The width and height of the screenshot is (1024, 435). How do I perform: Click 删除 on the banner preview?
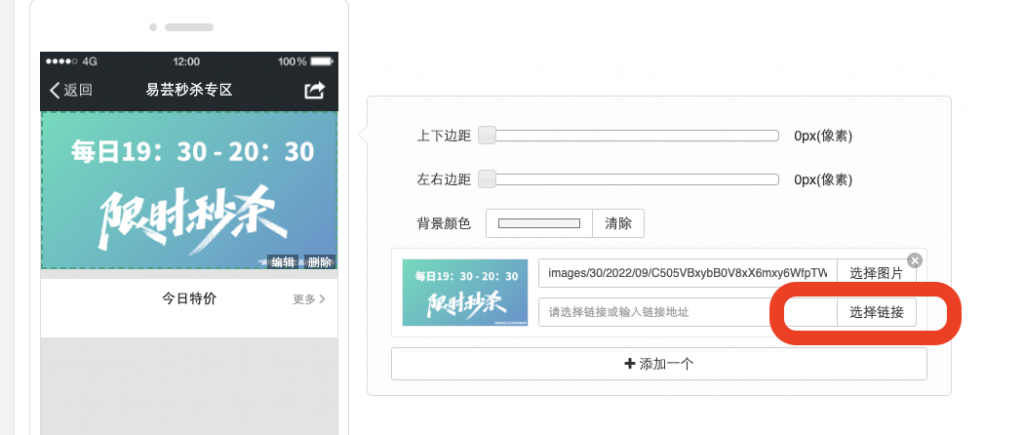pyautogui.click(x=320, y=262)
